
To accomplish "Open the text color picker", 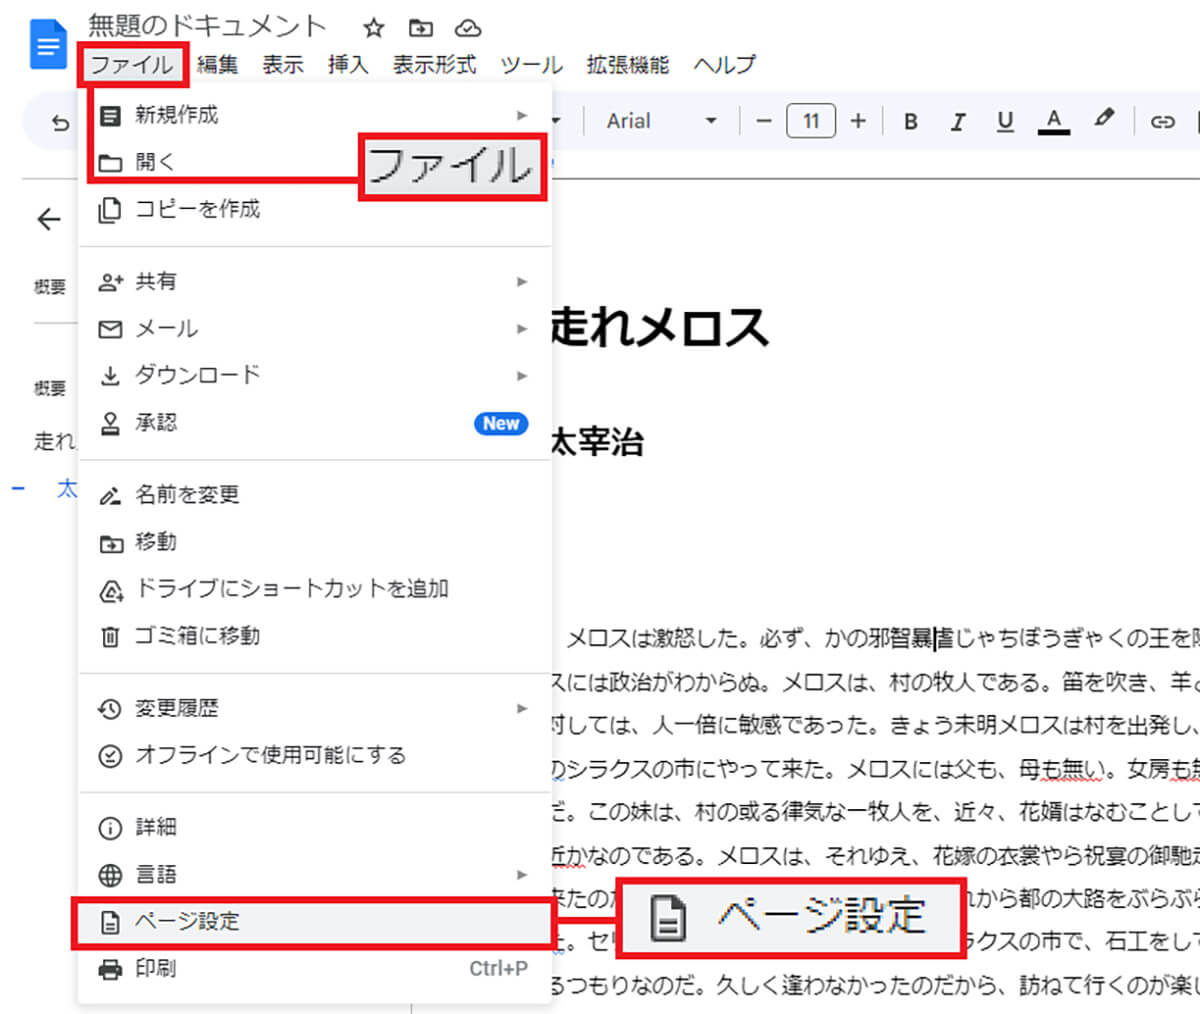I will 1053,121.
